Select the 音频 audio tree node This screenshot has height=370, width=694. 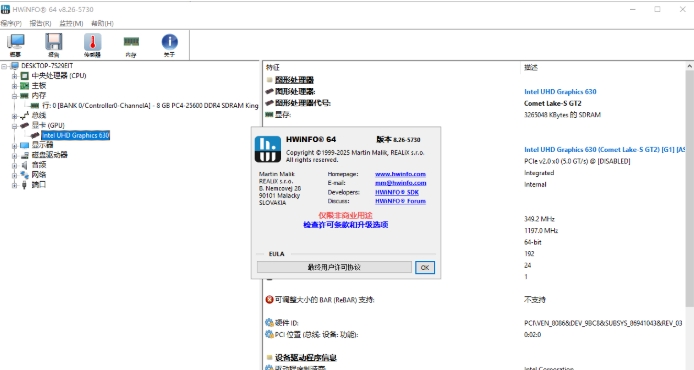point(39,165)
